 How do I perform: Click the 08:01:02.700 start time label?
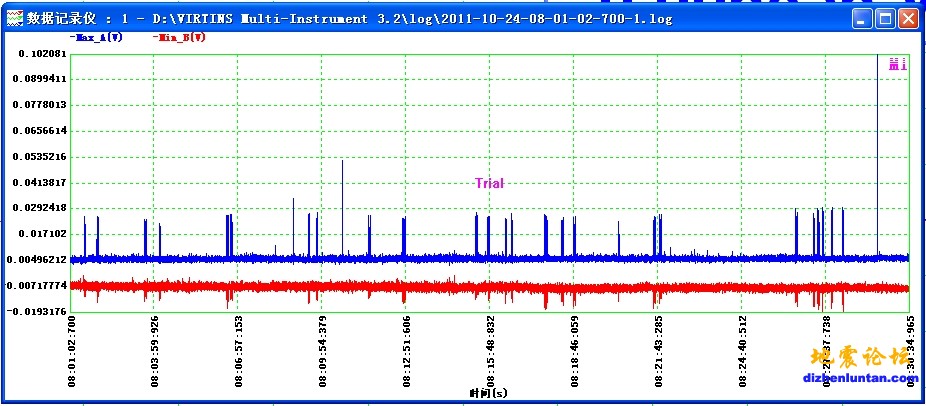pos(71,352)
